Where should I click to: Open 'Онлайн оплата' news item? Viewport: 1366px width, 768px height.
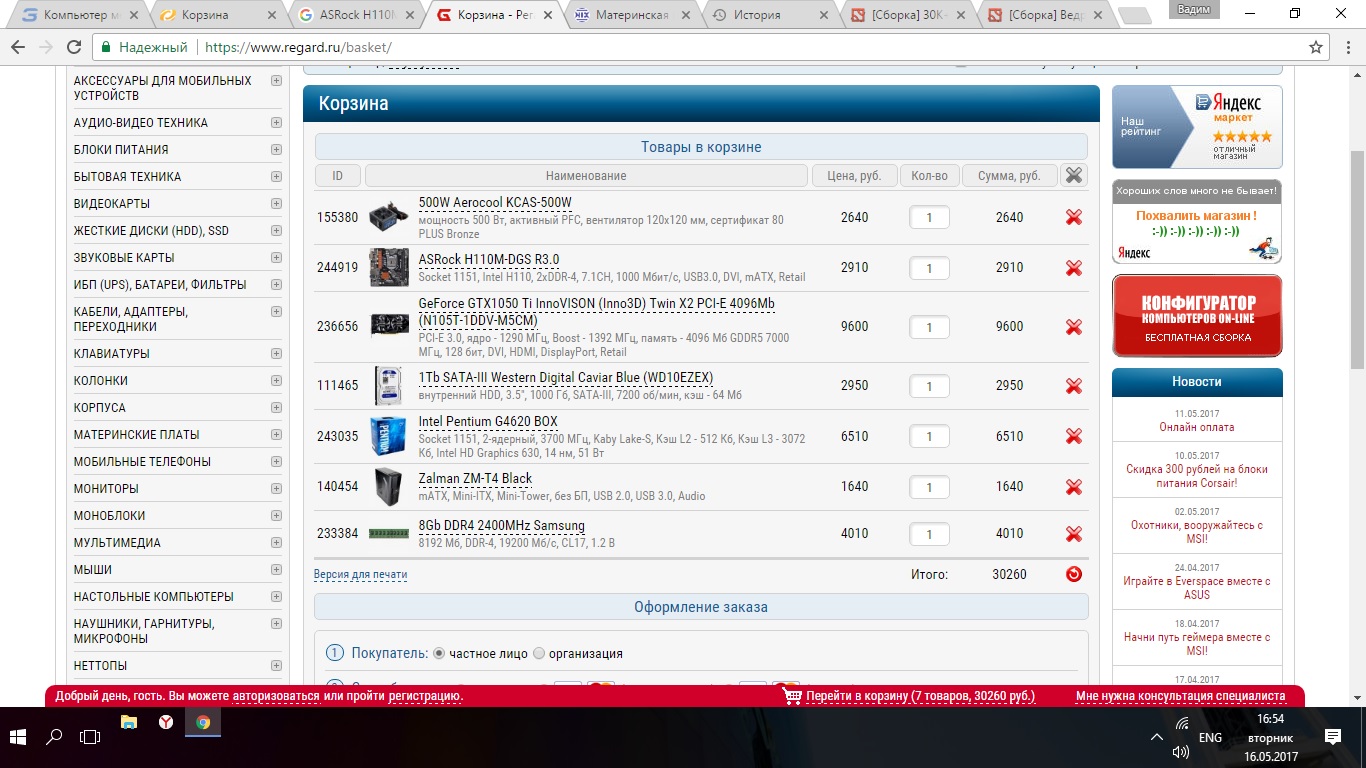coord(1197,427)
